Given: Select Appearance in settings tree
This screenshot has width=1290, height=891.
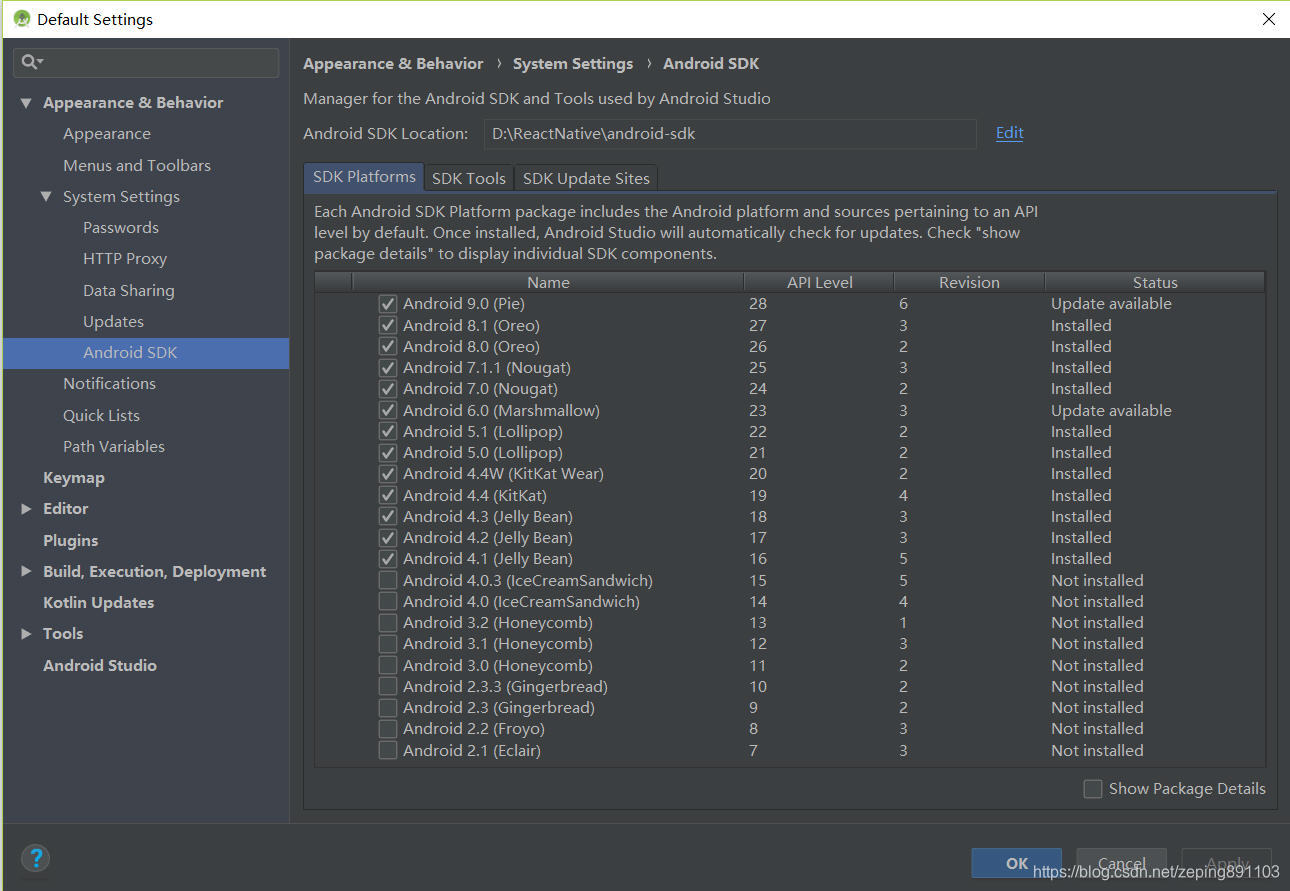Looking at the screenshot, I should pyautogui.click(x=107, y=134).
